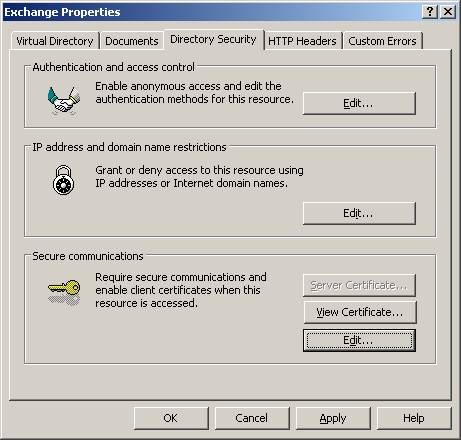461x440 pixels.
Task: Click 'Enable anonymous access and edit the' text
Action: [x=188, y=86]
